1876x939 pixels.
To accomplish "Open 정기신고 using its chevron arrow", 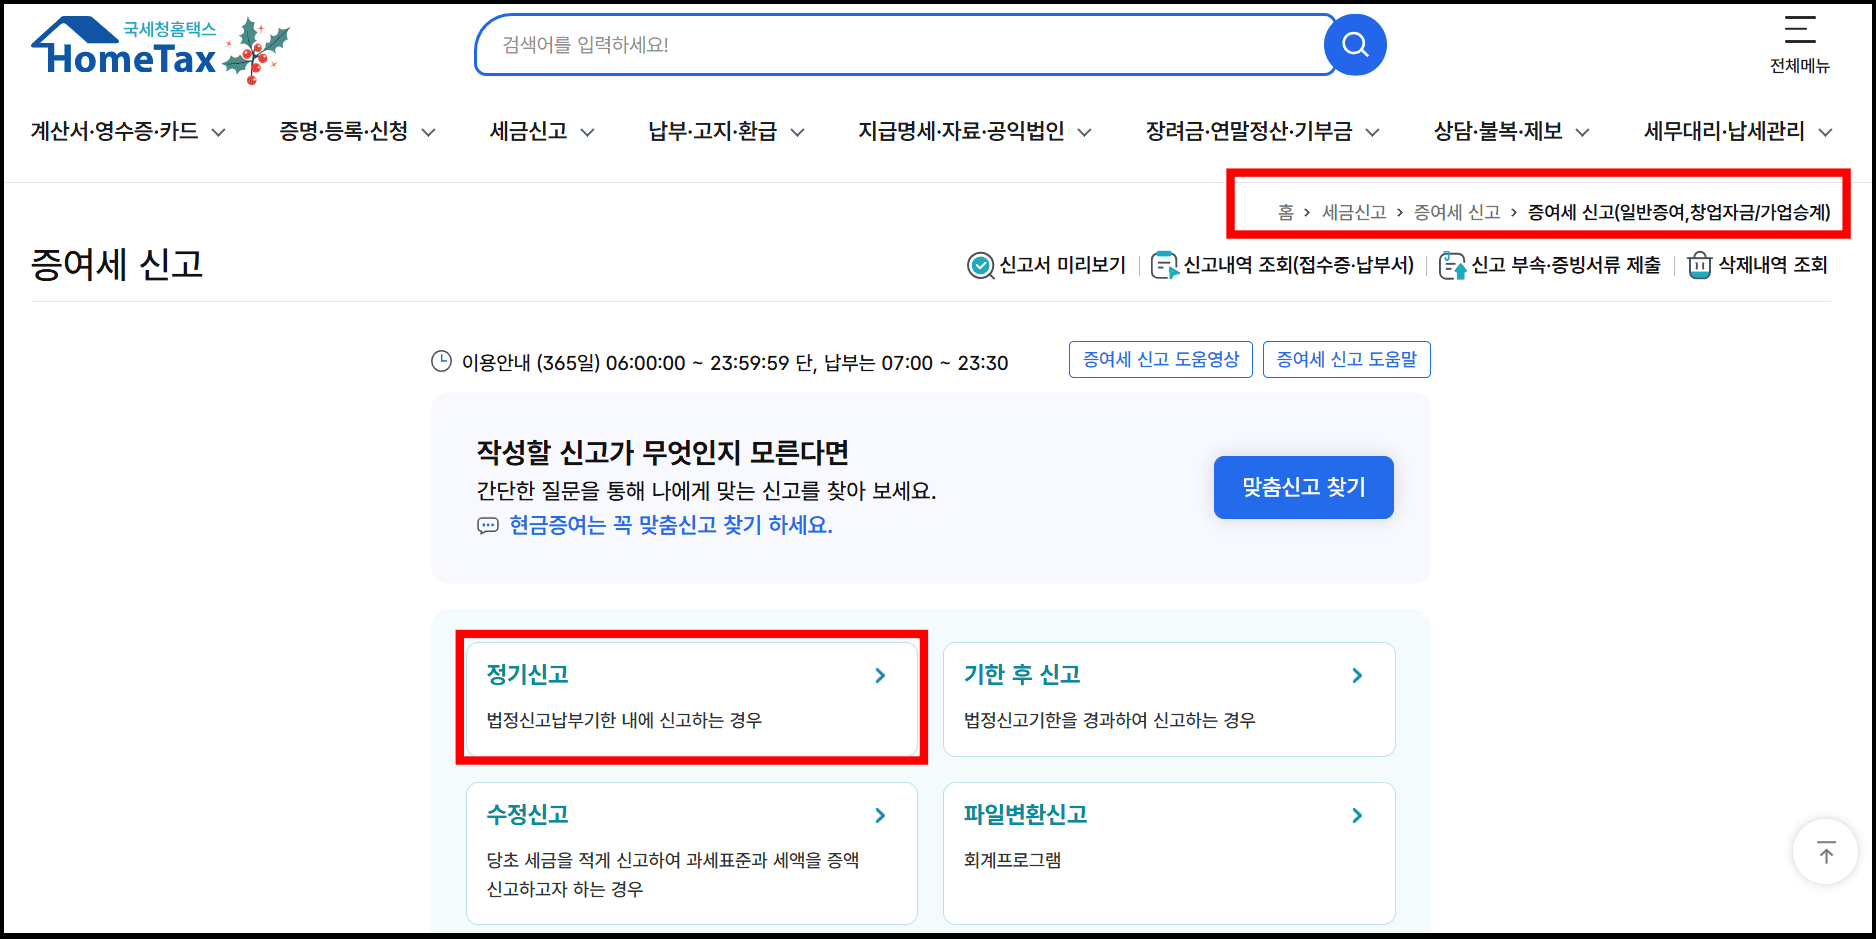I will tap(880, 675).
